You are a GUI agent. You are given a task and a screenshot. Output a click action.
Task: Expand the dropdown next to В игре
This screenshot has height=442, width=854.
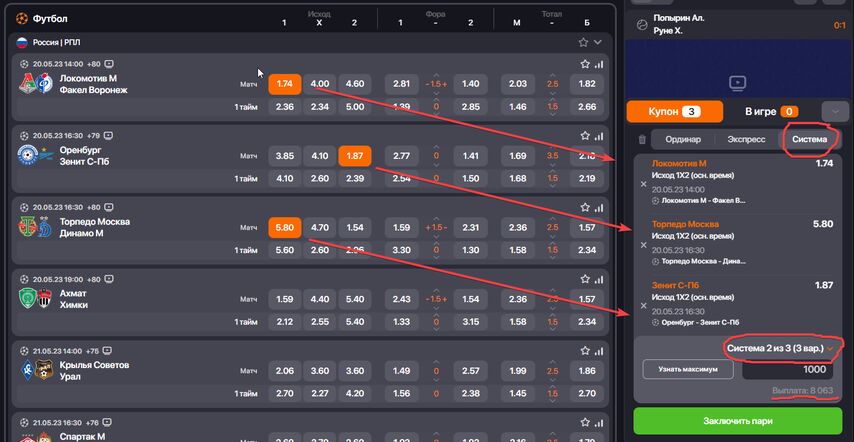click(835, 112)
